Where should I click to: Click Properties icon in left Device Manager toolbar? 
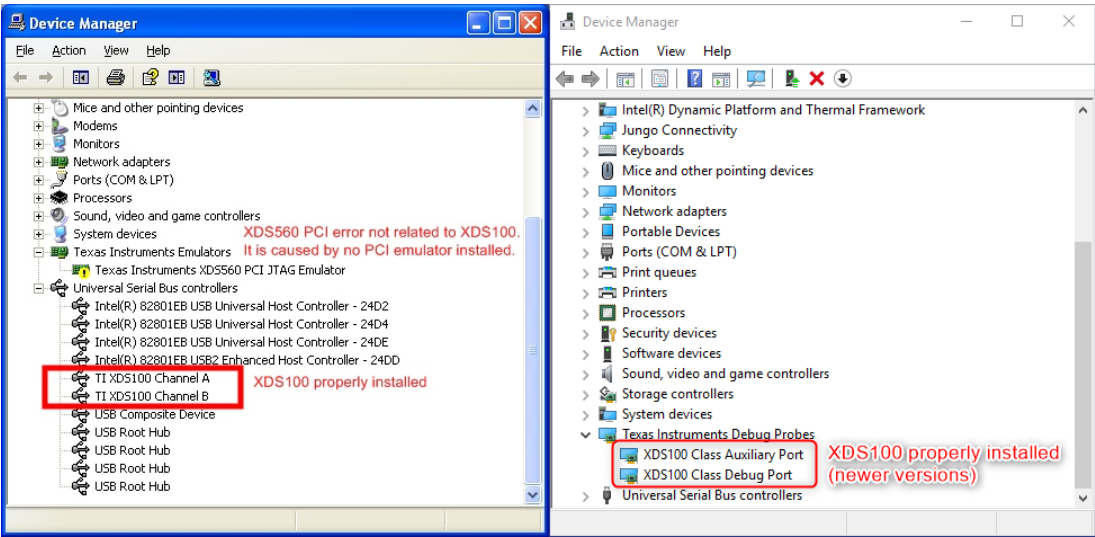[x=177, y=78]
